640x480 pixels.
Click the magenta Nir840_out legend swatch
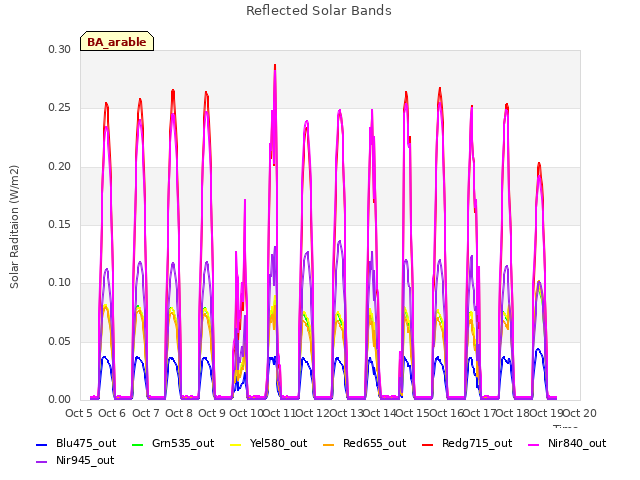click(533, 444)
